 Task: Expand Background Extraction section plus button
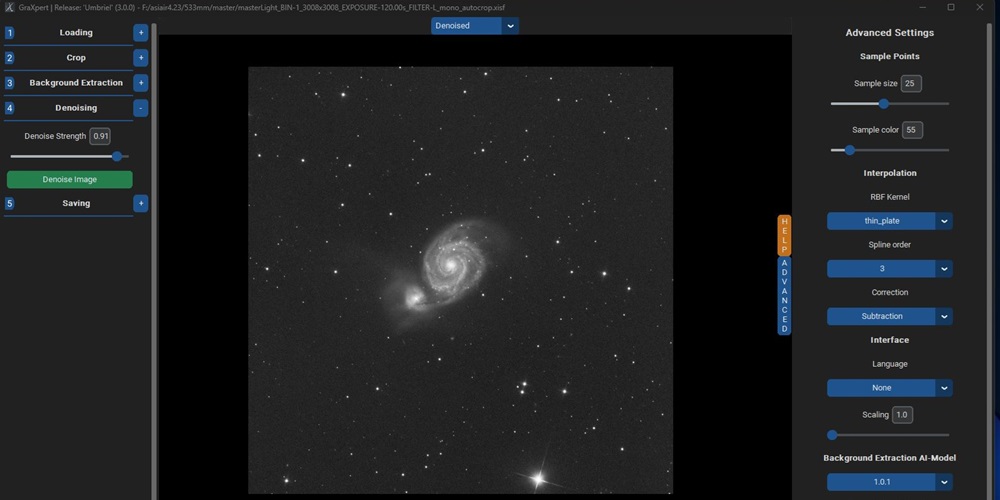click(x=141, y=83)
